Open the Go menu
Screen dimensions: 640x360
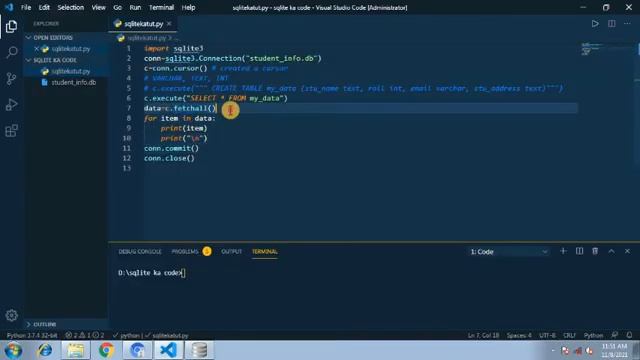click(118, 7)
